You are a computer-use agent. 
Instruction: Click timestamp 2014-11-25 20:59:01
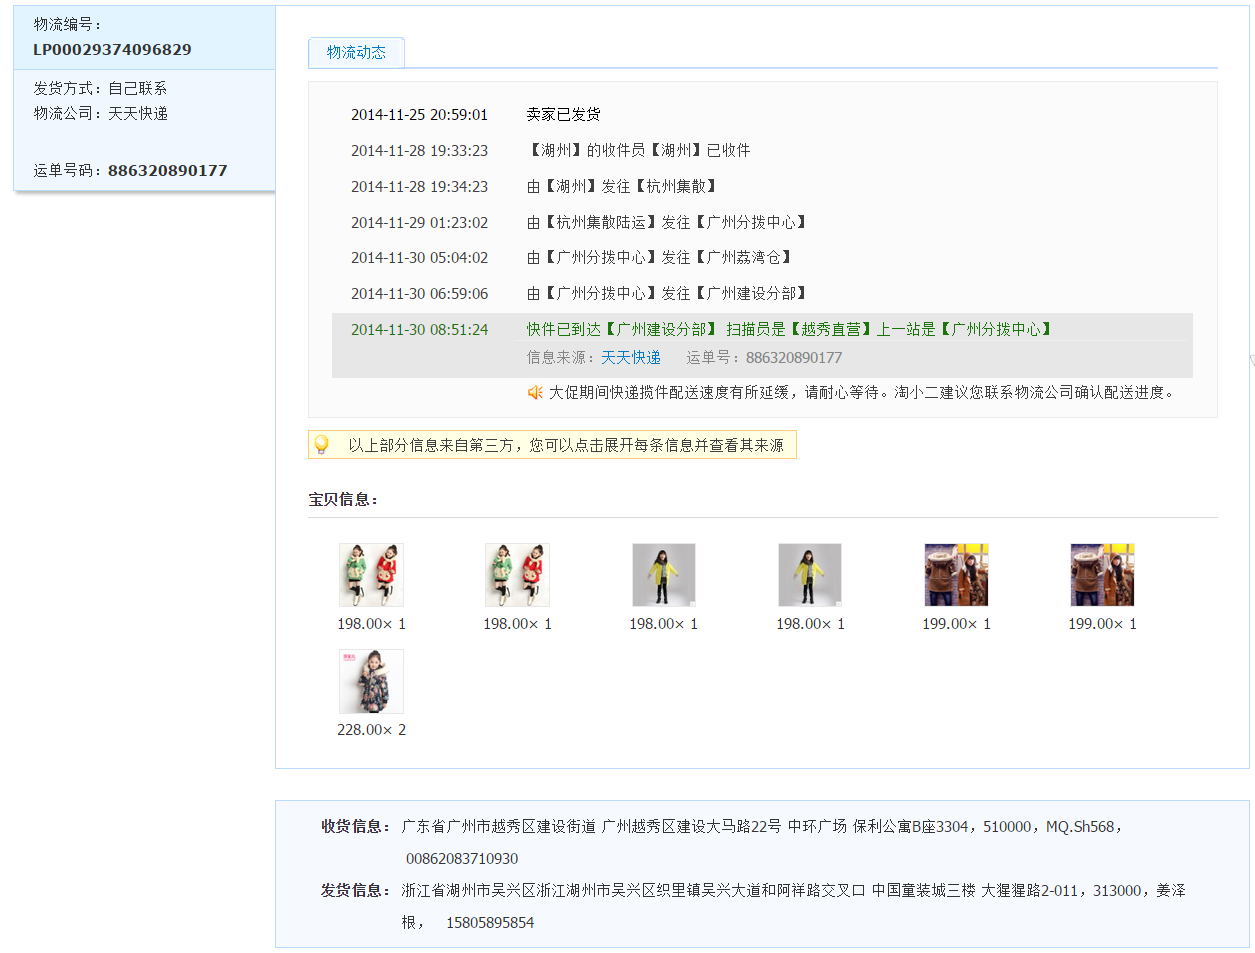(x=419, y=114)
